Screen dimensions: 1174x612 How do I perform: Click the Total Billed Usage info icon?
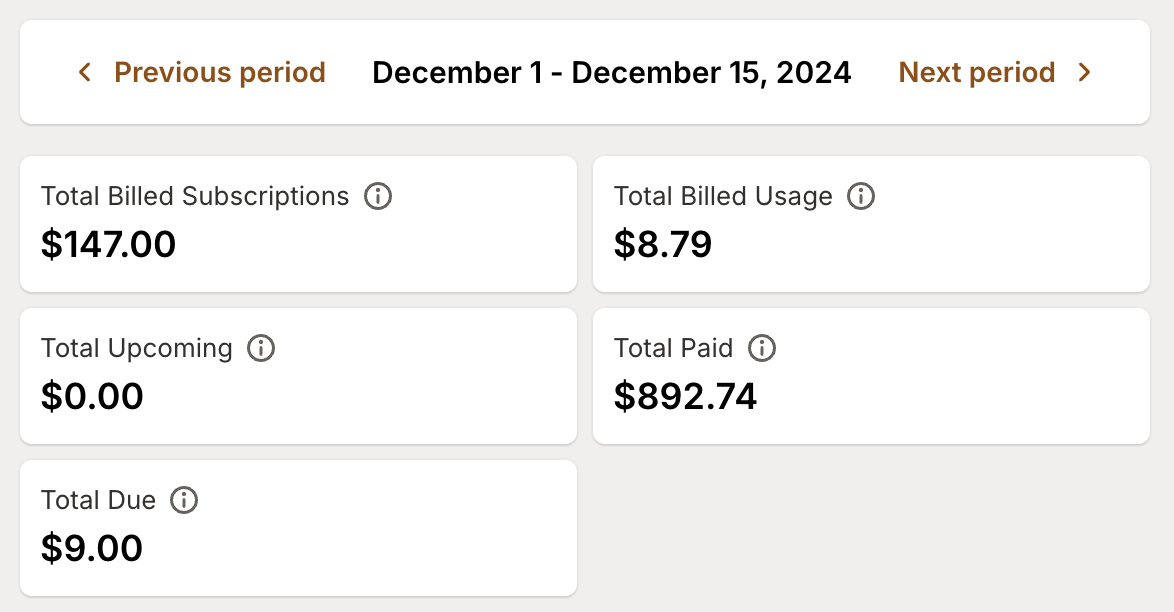860,196
